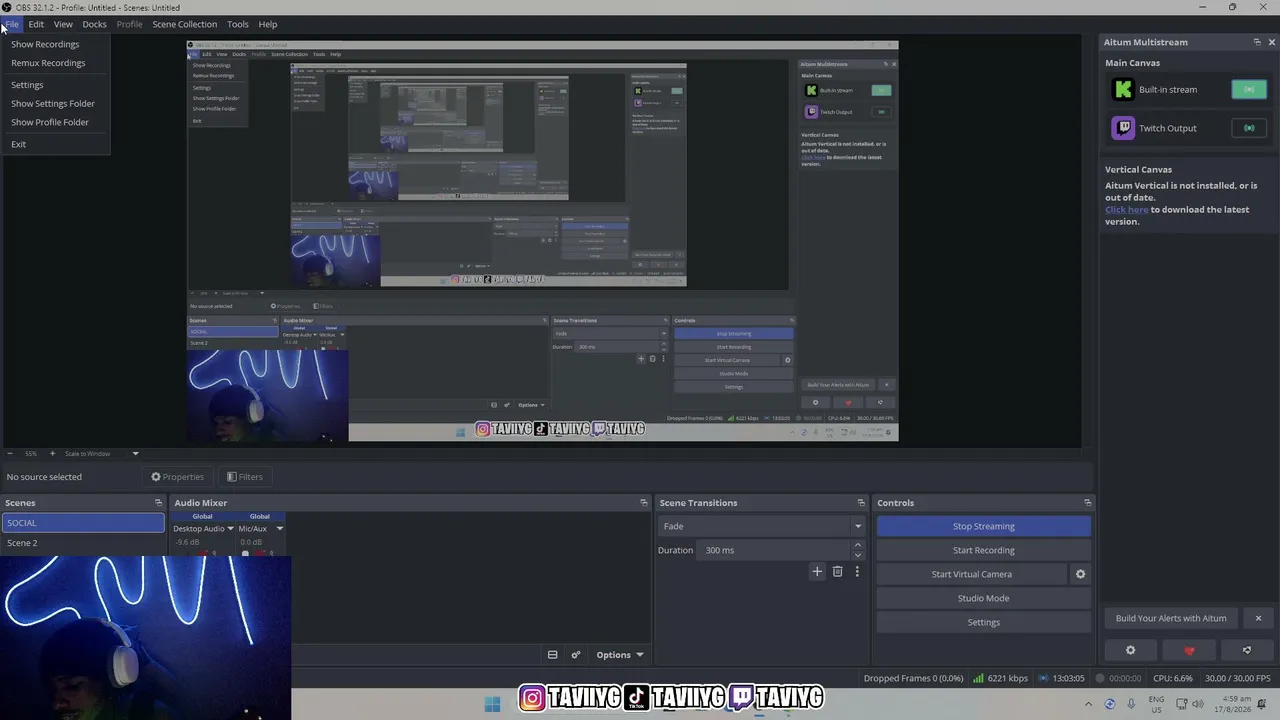
Task: Decrease transition duration with down arrow
Action: point(857,555)
